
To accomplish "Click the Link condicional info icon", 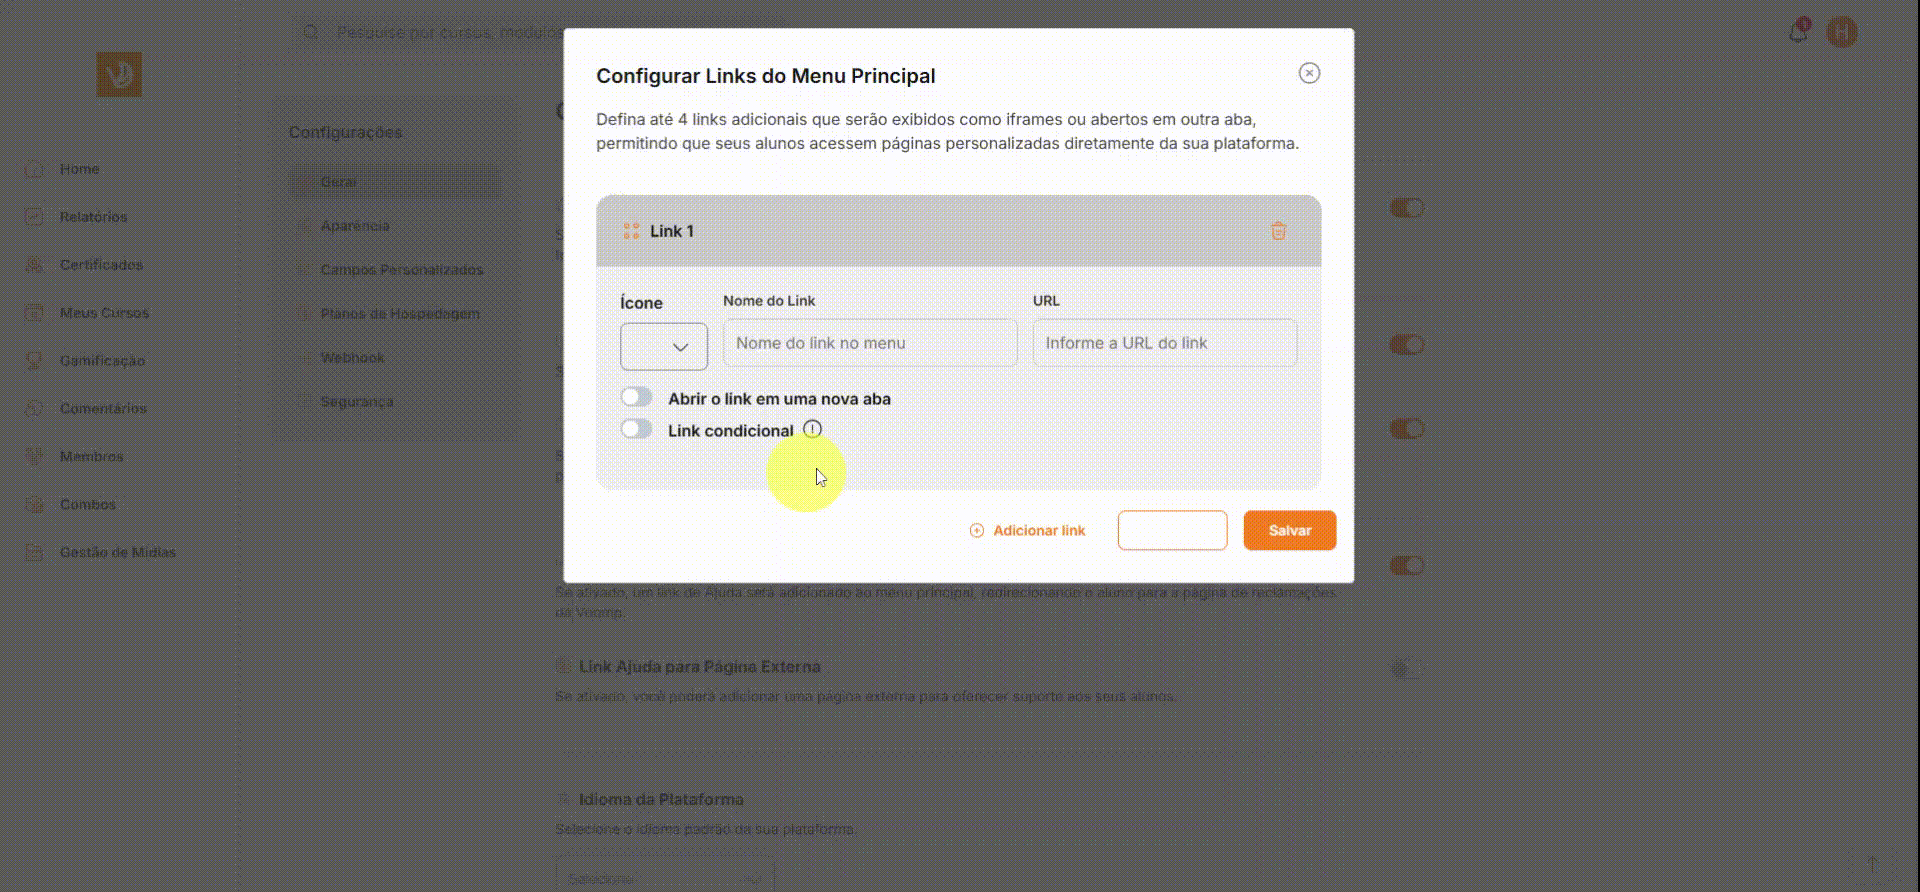I will [812, 429].
